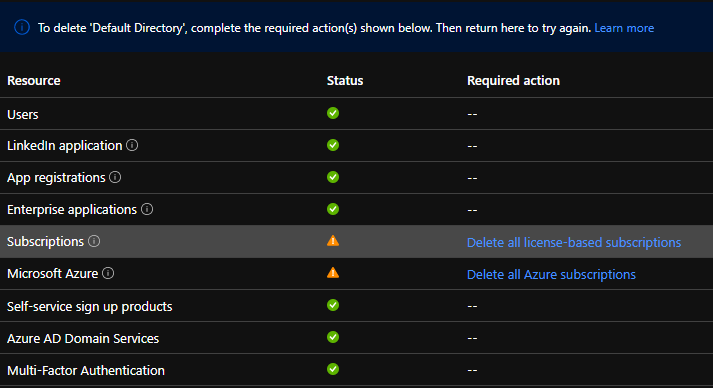
Task: Select the Azure AD Domain Services row
Action: [x=356, y=338]
